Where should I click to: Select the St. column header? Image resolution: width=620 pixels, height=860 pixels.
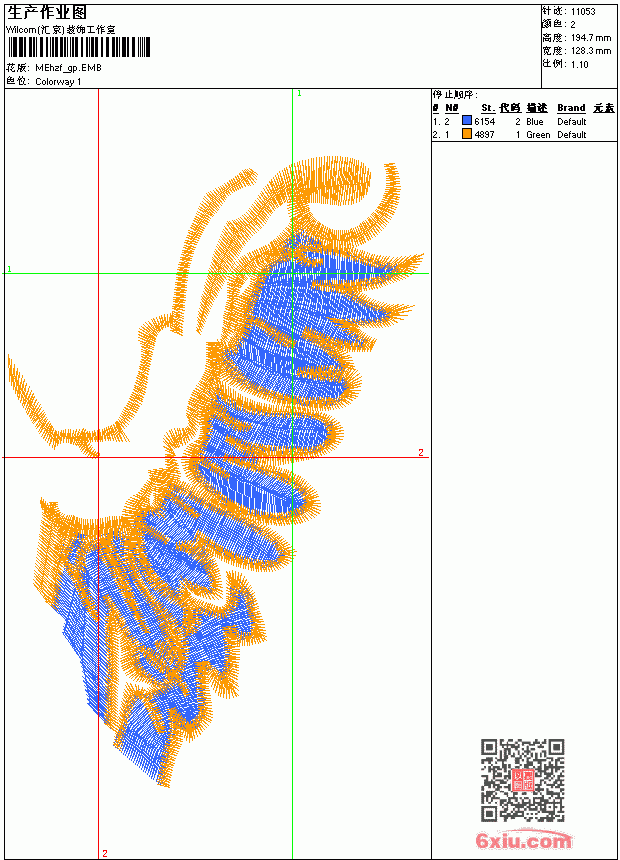488,108
